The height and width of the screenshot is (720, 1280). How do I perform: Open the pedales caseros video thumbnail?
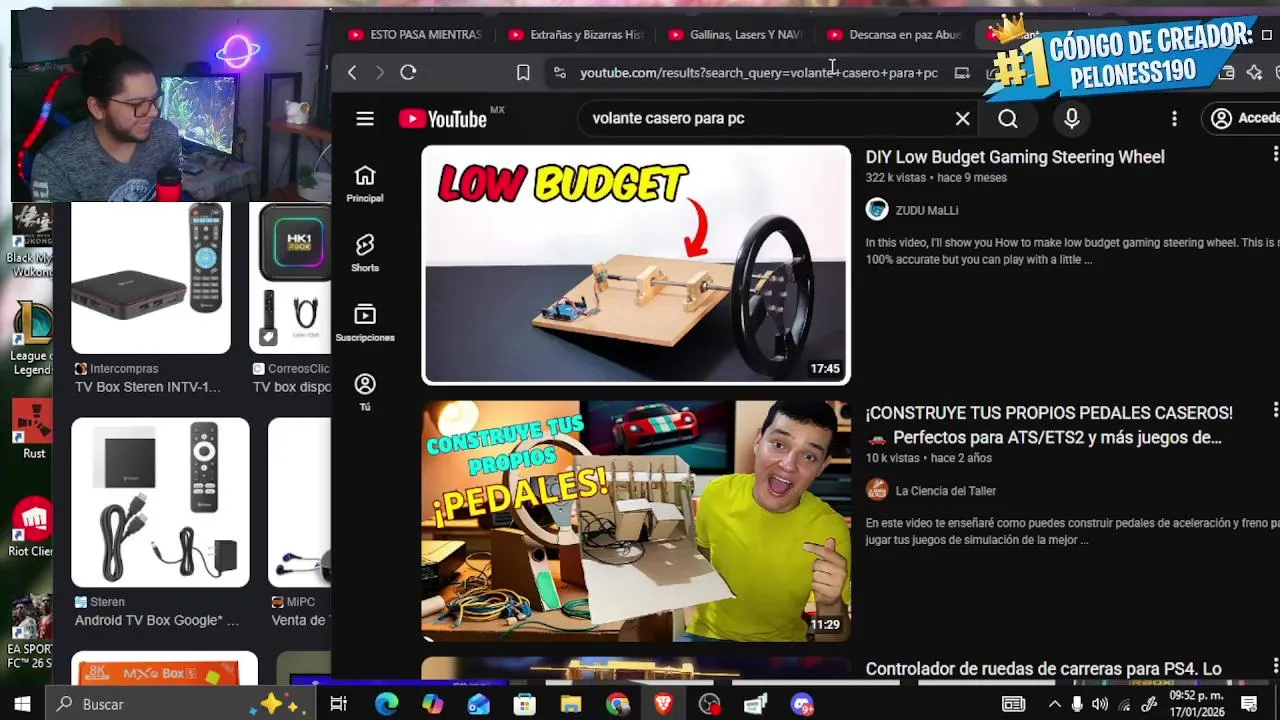pos(636,521)
